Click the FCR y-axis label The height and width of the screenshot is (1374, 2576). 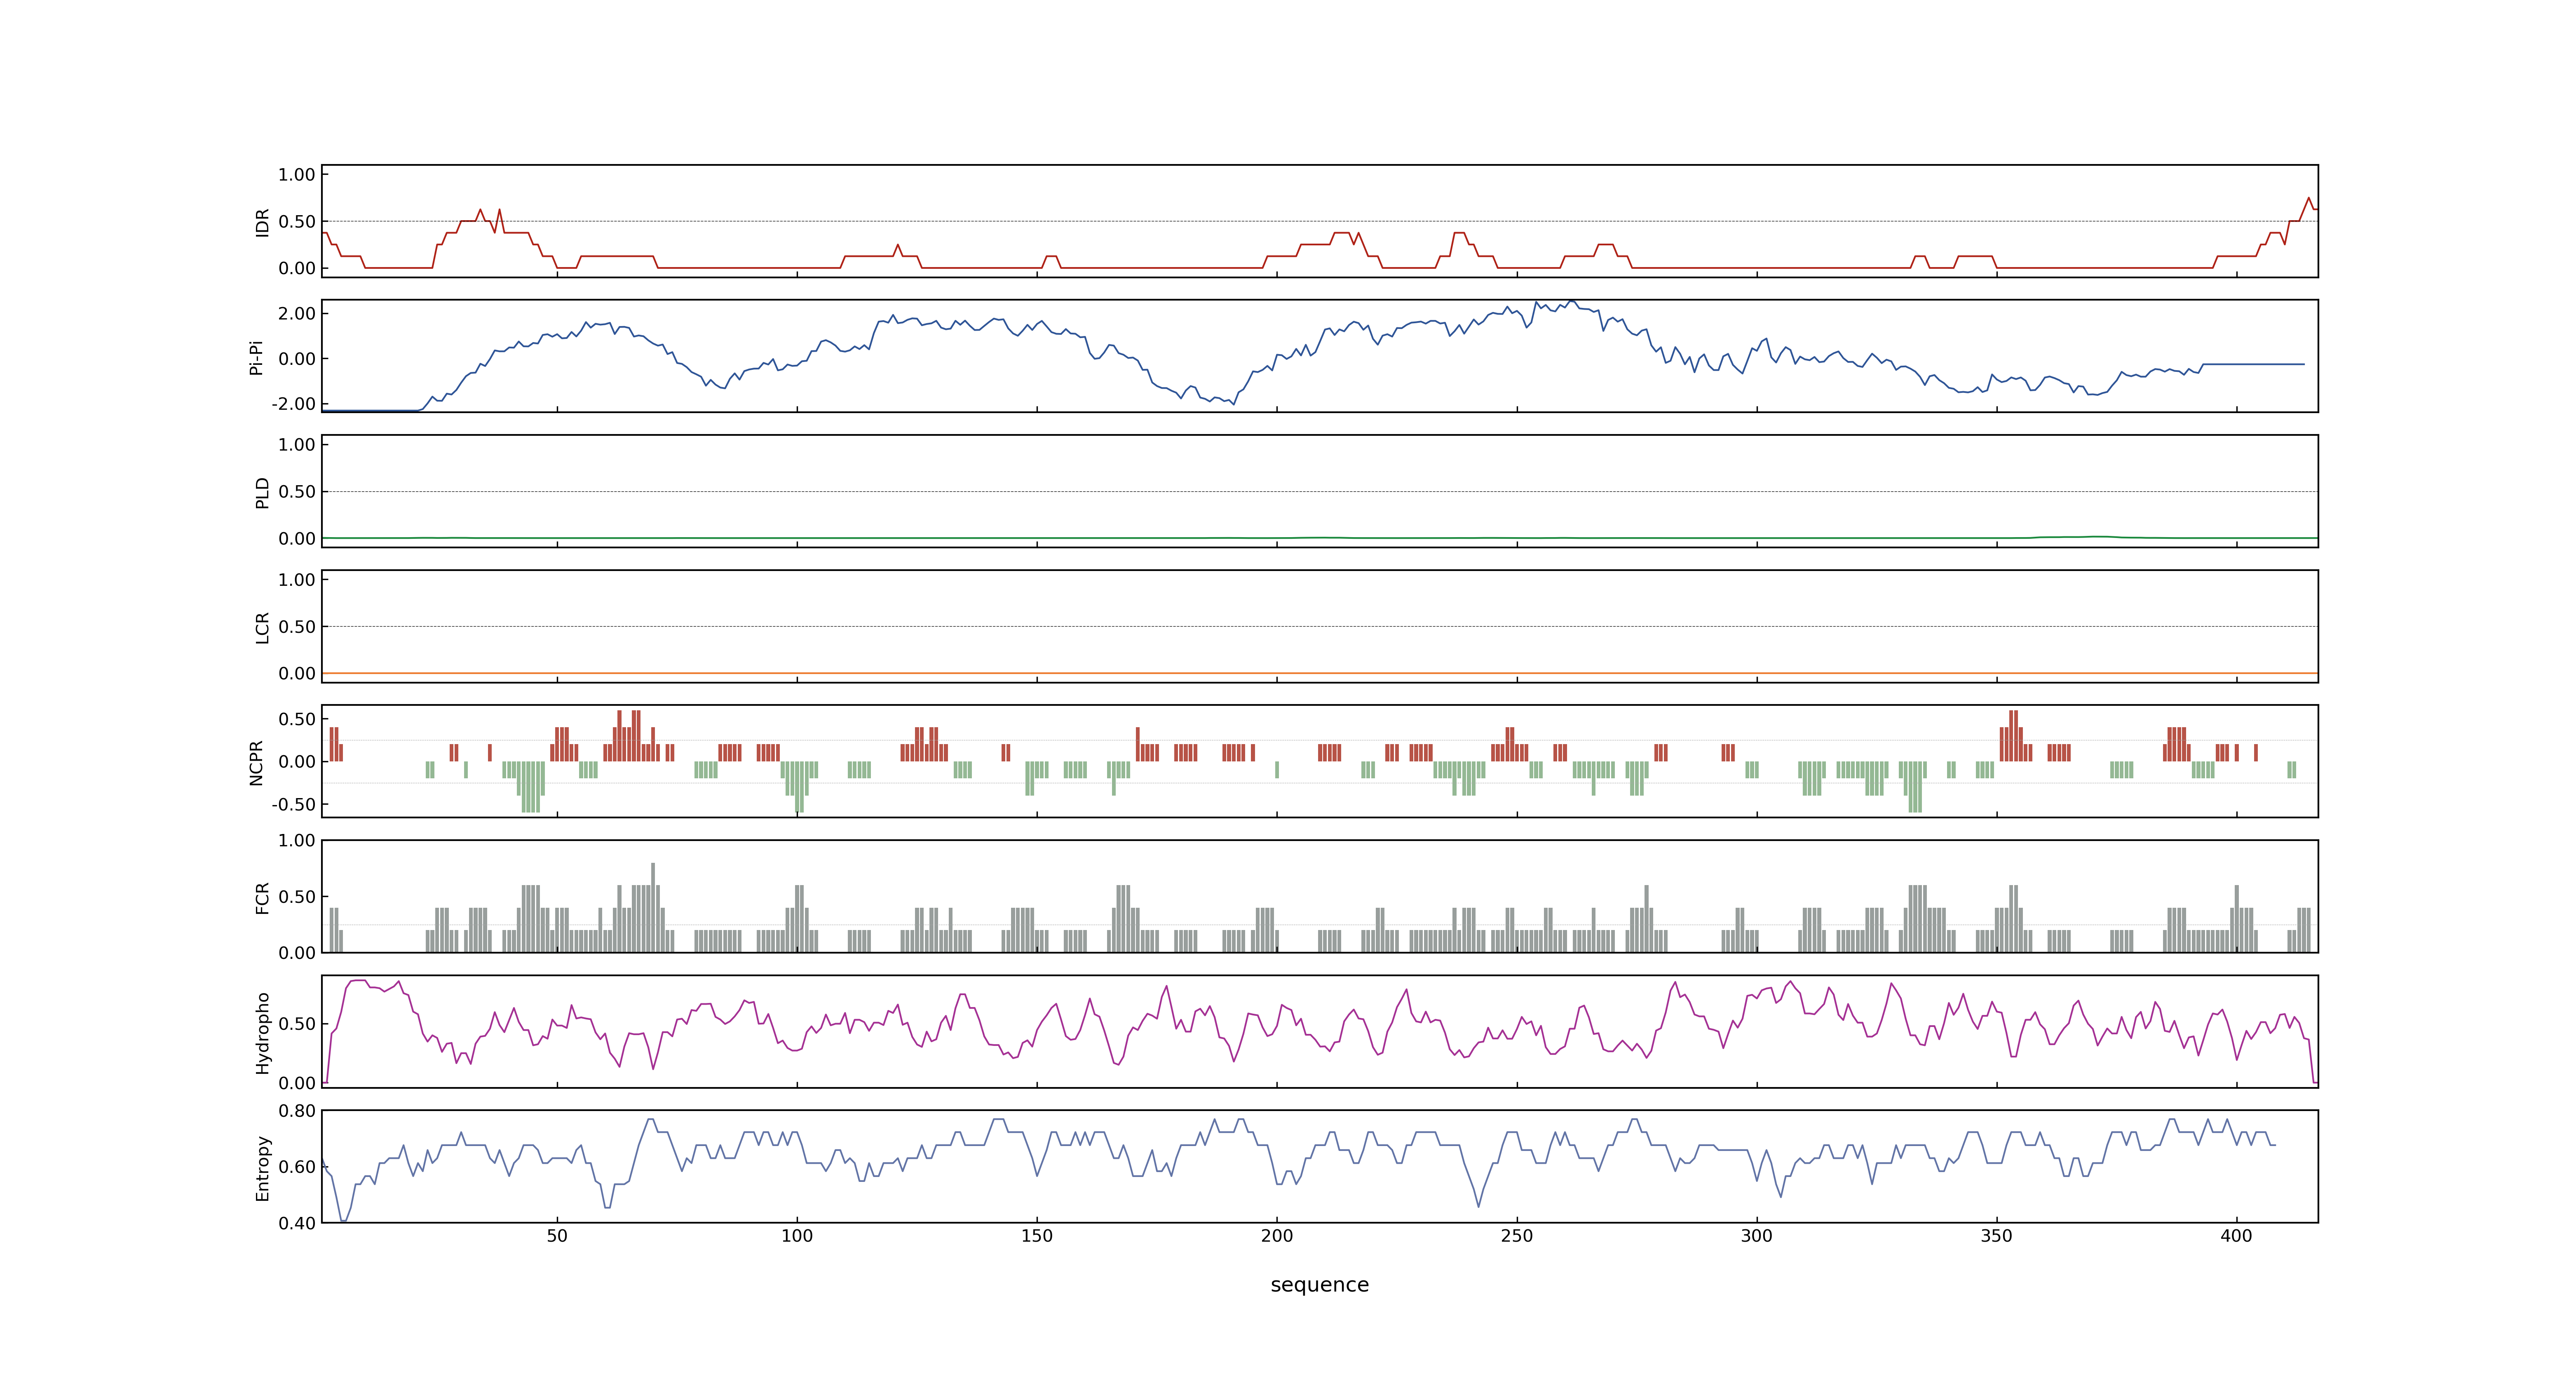[x=262, y=898]
